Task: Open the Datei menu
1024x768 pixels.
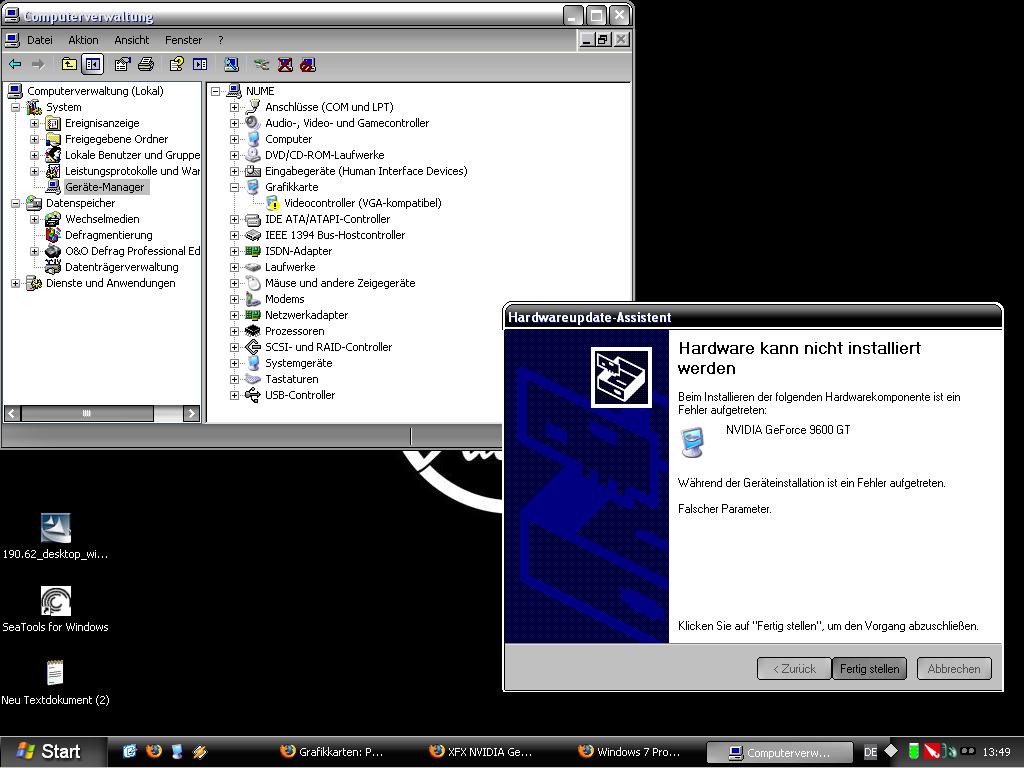Action: pos(40,40)
